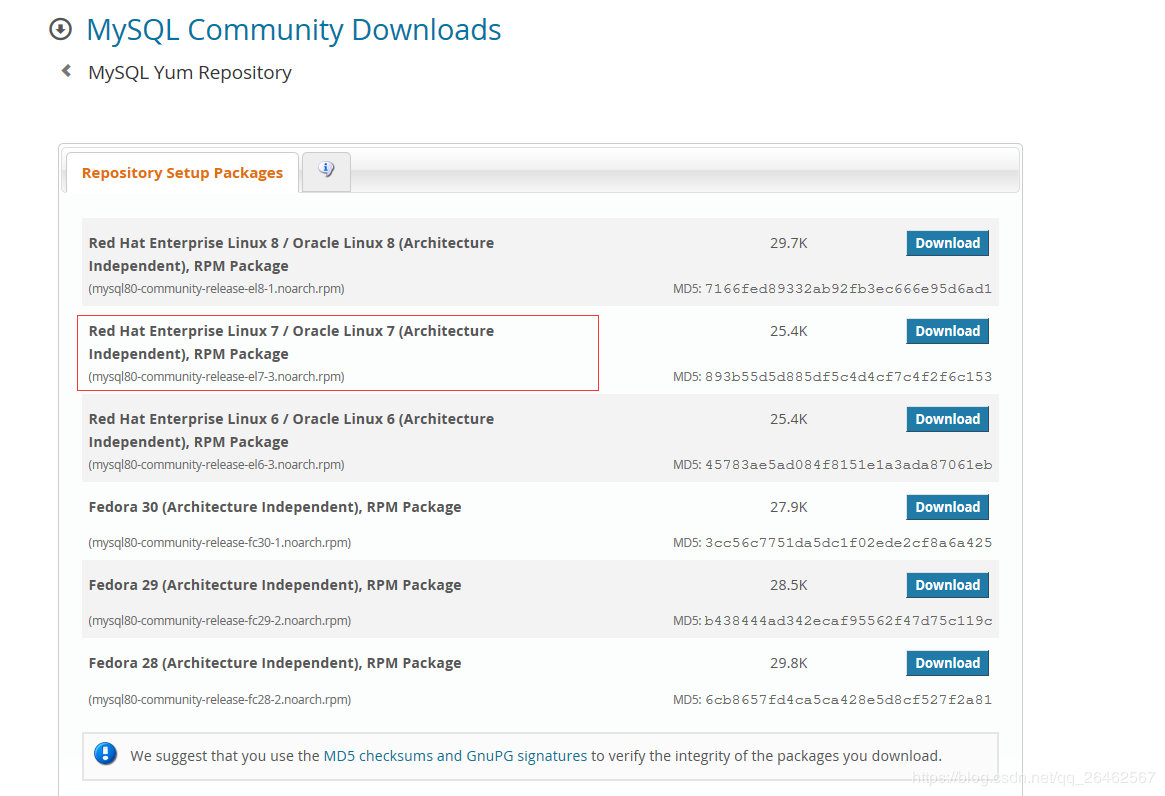Click the Red Hat Enterprise Linux 8 package title
1165x796 pixels.
[291, 254]
